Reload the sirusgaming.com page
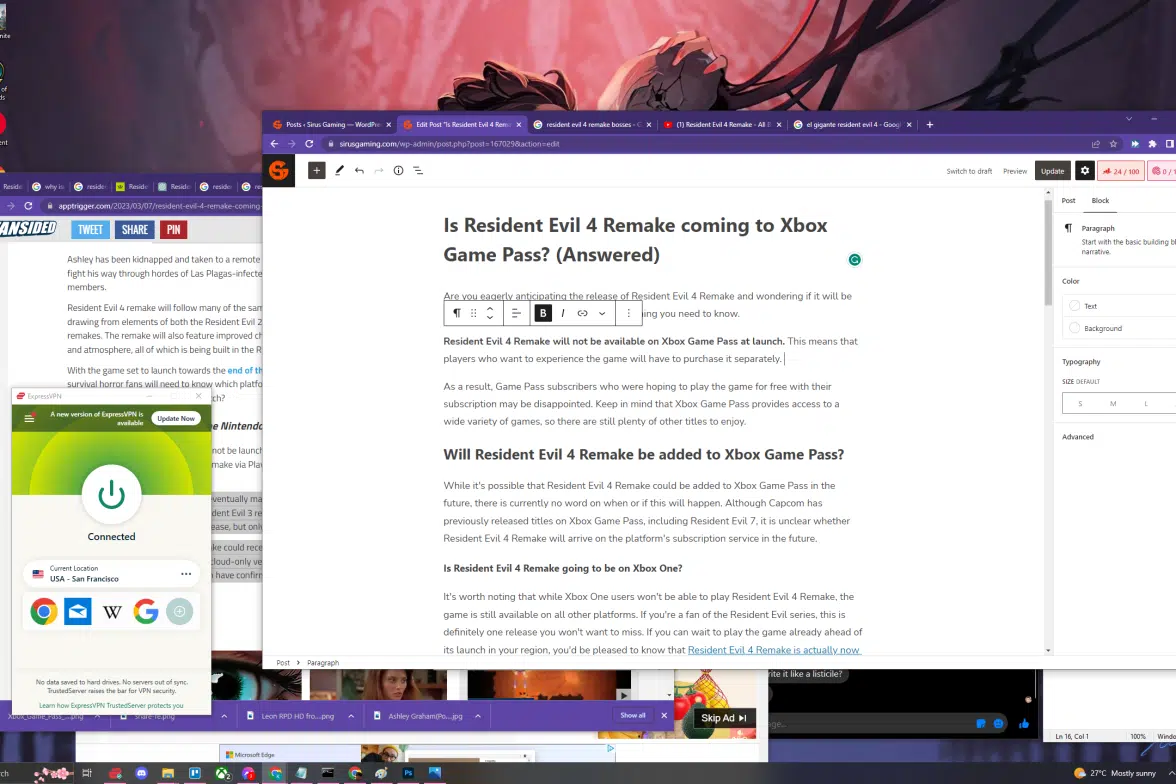The width and height of the screenshot is (1176, 784). [309, 144]
